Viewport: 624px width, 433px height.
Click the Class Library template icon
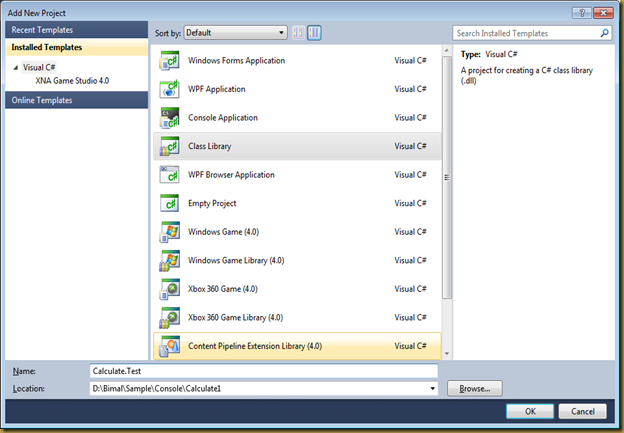170,146
